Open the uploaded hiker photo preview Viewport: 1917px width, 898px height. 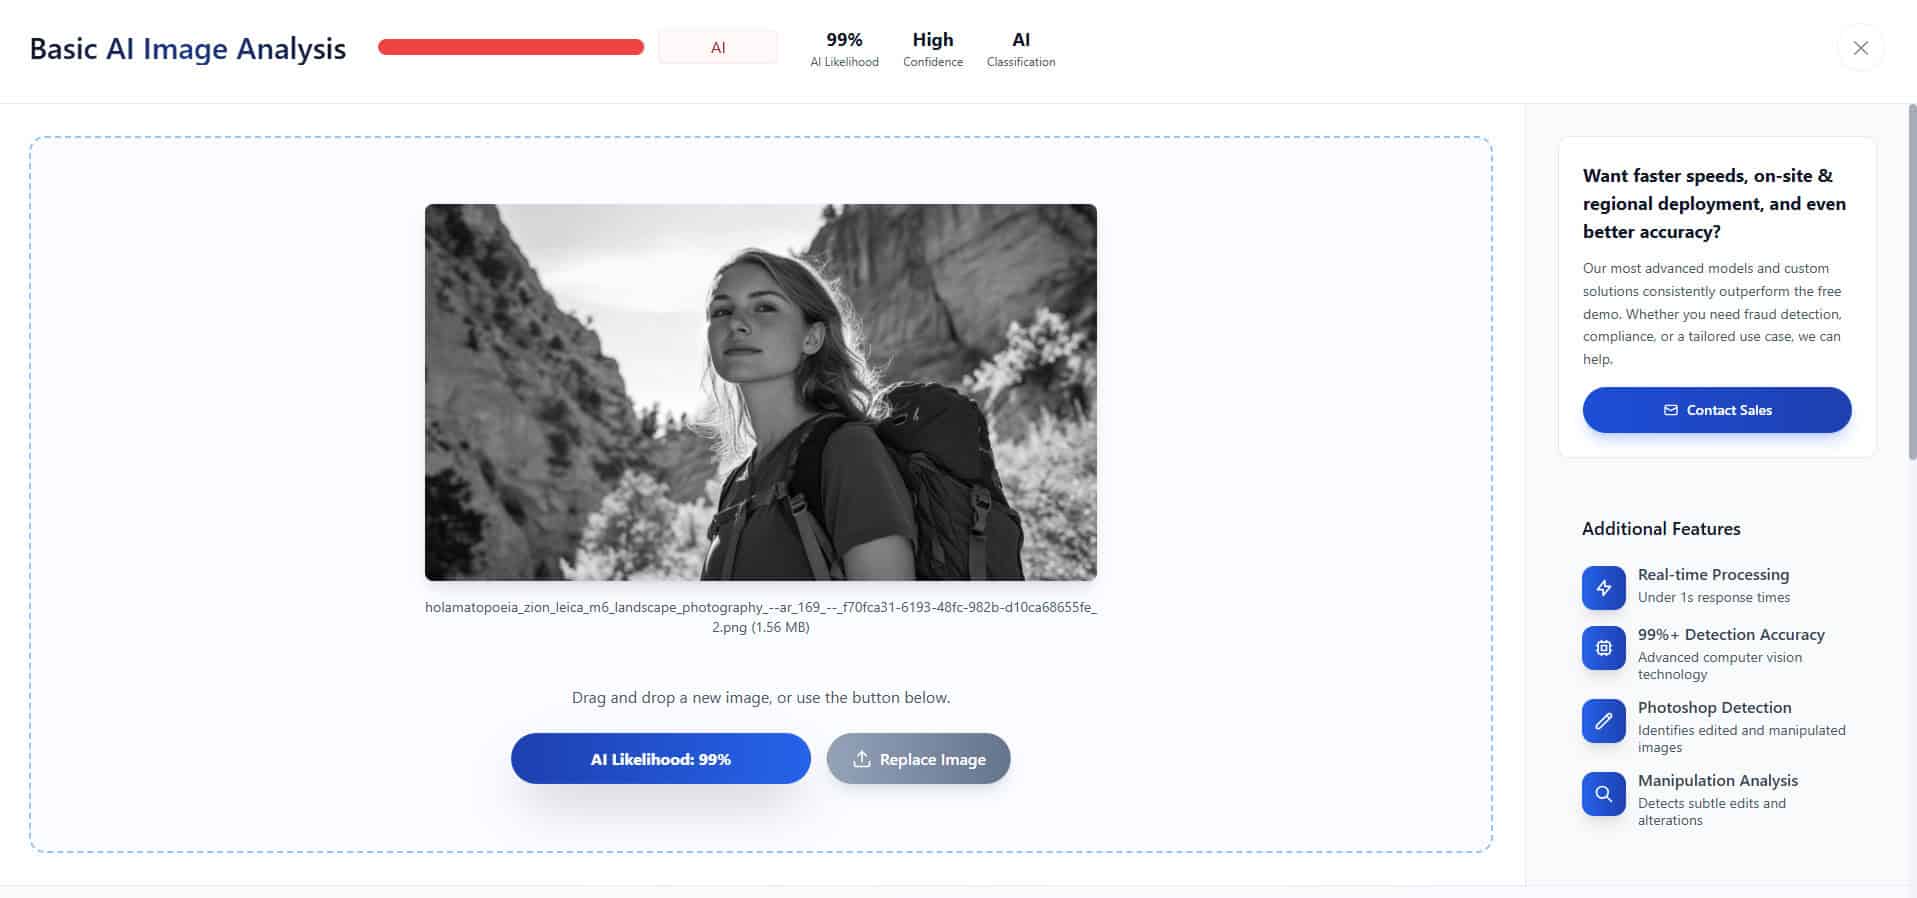pyautogui.click(x=760, y=392)
